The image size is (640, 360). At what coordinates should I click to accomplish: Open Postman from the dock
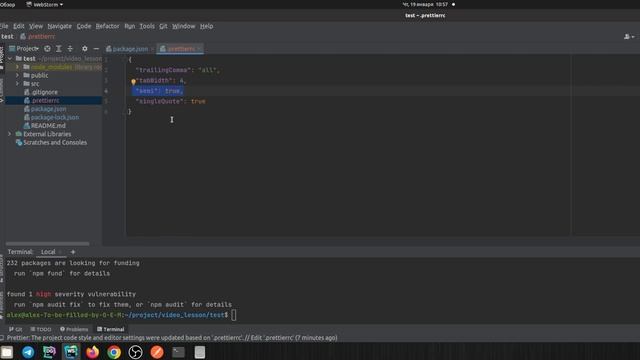point(157,352)
